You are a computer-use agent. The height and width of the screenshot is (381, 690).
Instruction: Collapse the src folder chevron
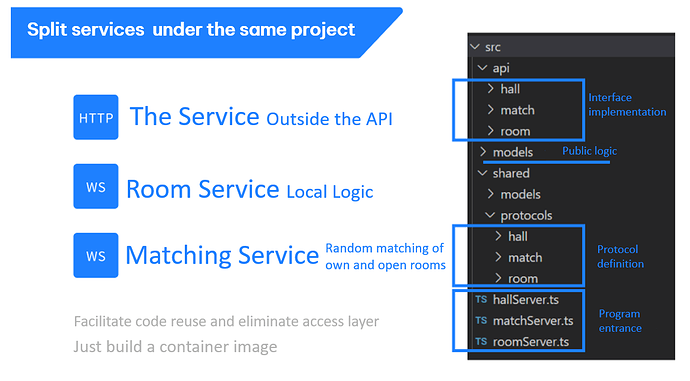pyautogui.click(x=475, y=47)
